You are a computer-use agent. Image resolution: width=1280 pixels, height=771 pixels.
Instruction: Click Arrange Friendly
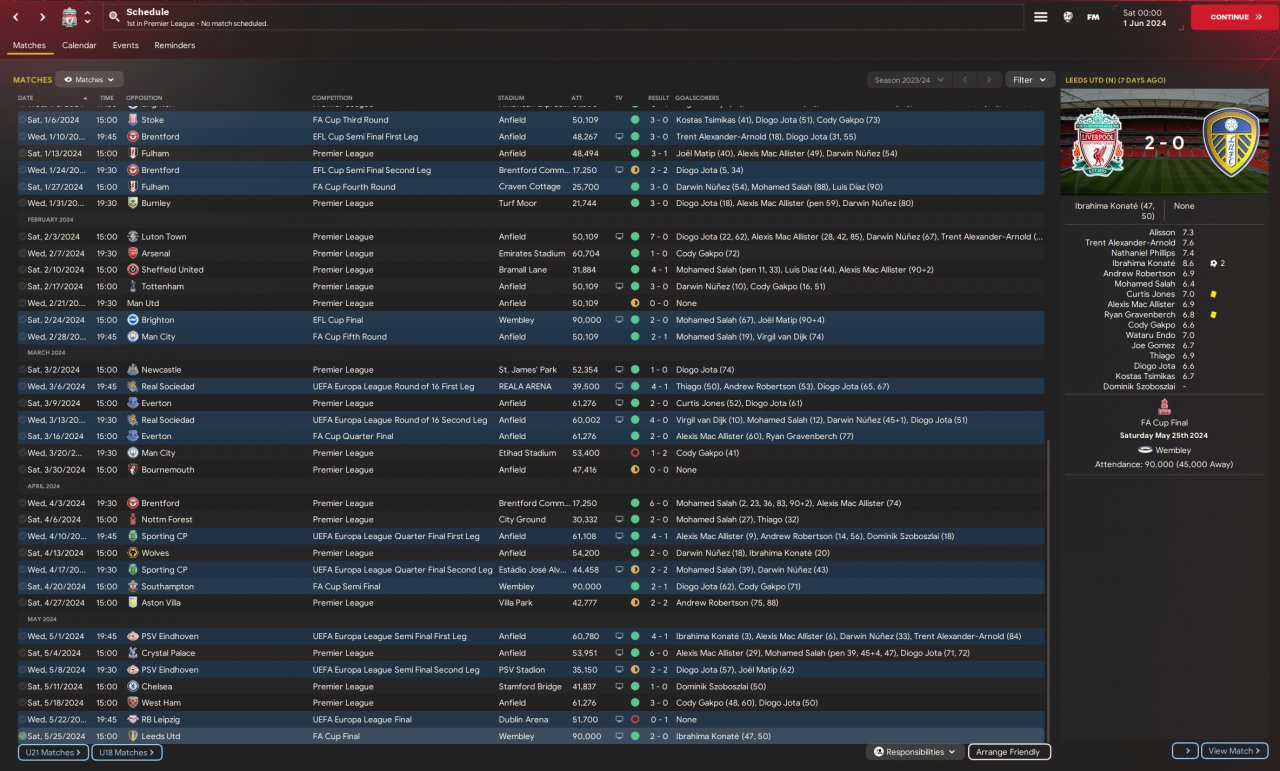click(x=1009, y=752)
